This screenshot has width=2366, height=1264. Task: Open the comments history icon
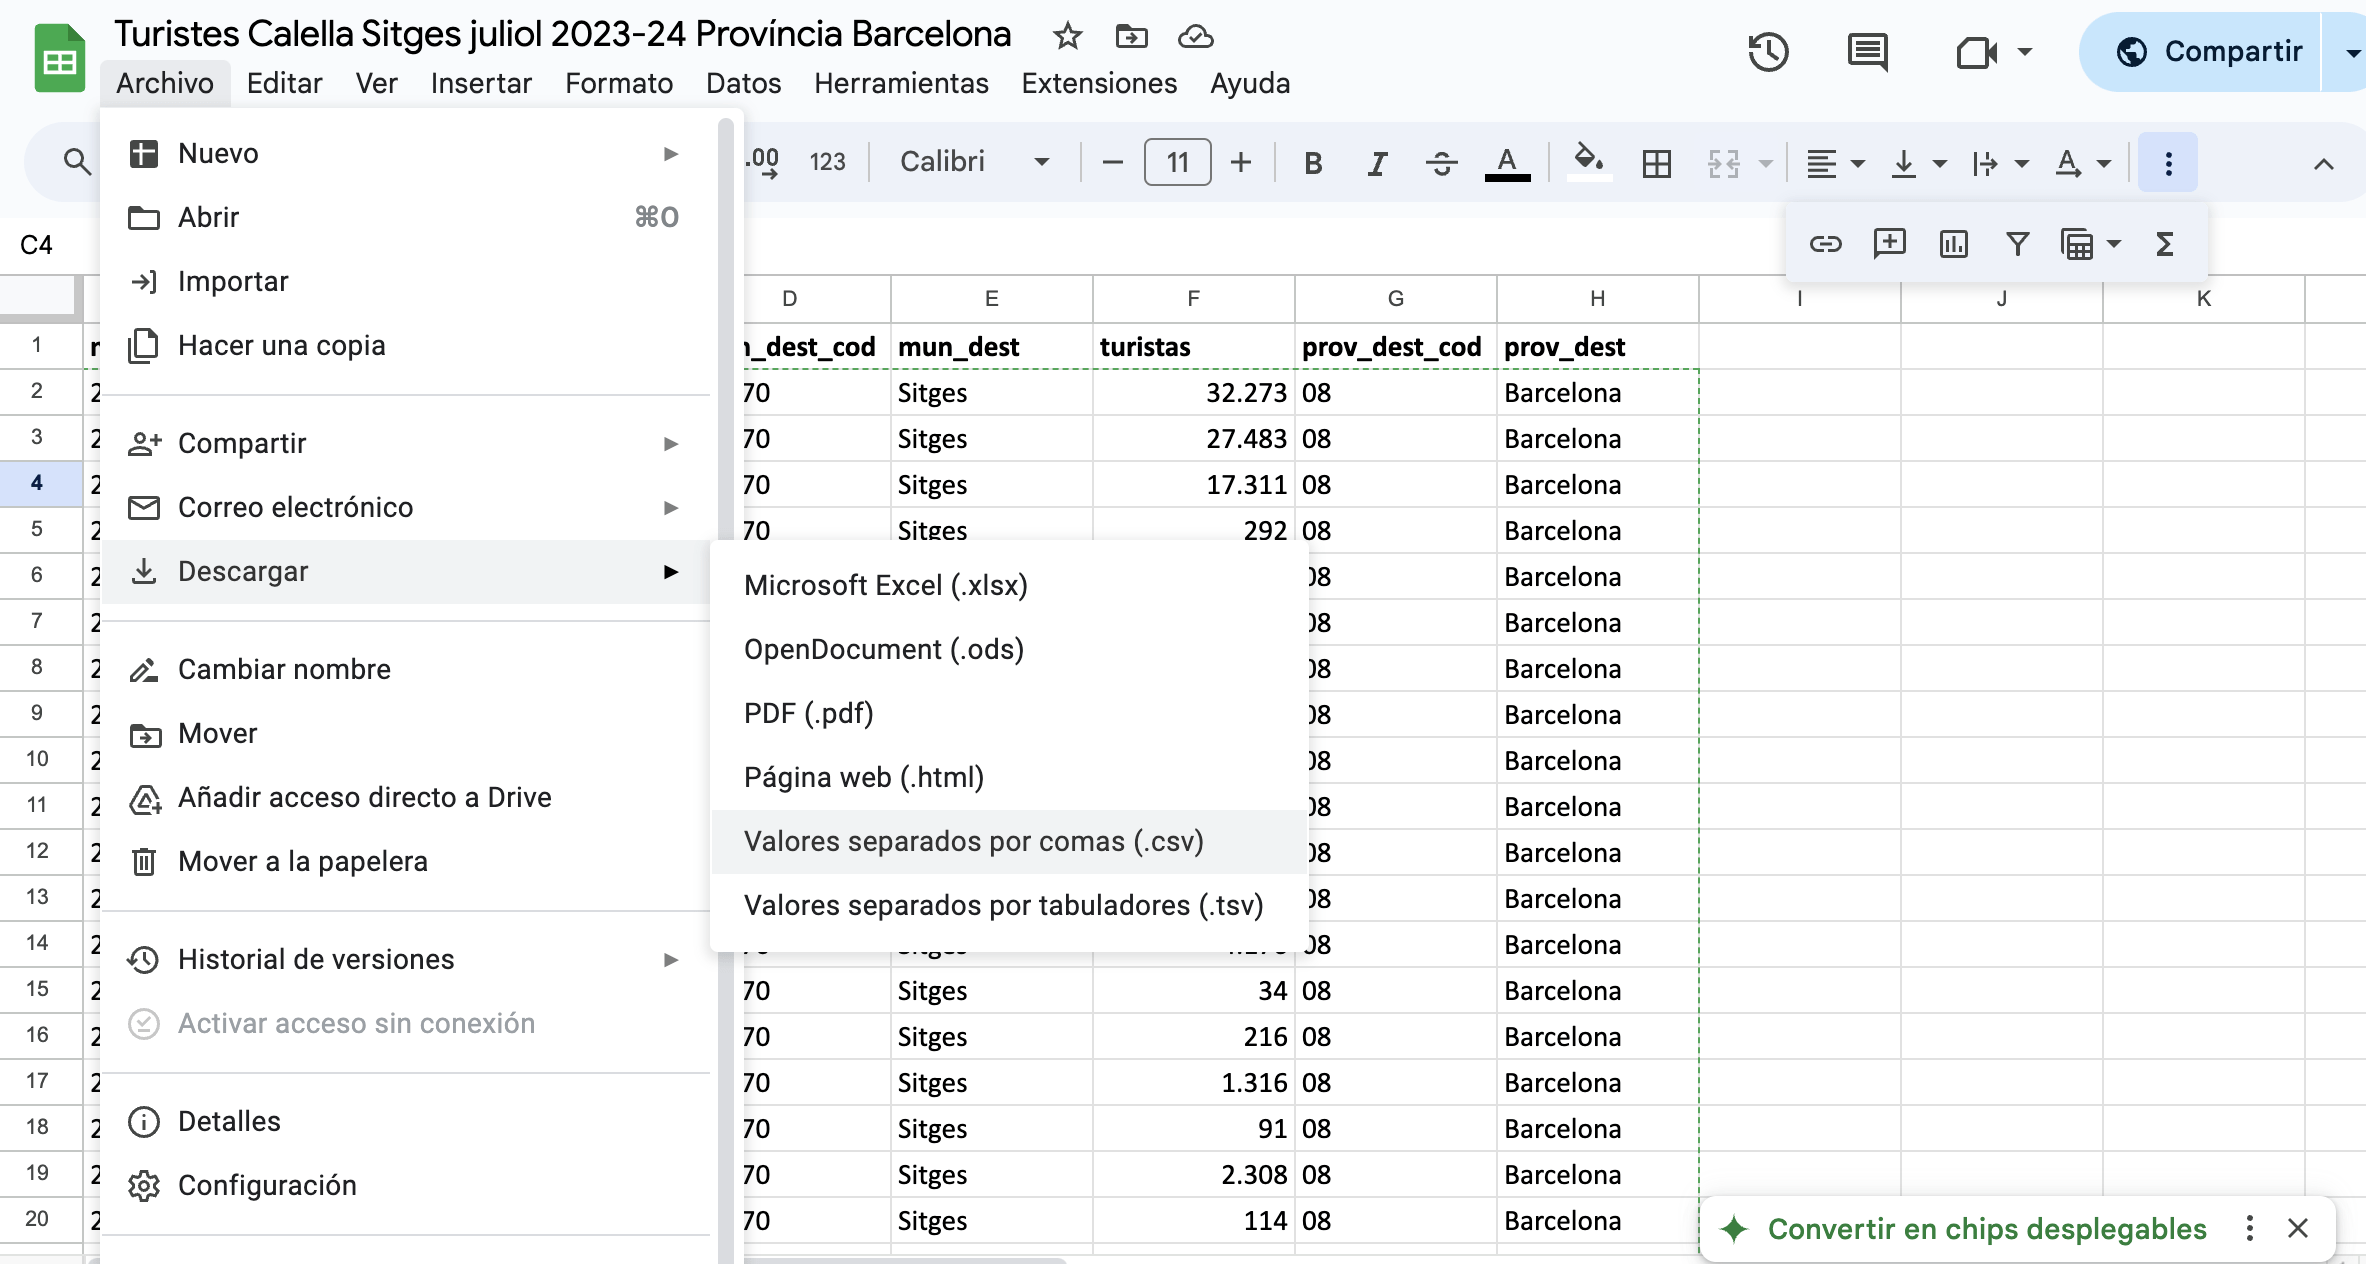1867,52
